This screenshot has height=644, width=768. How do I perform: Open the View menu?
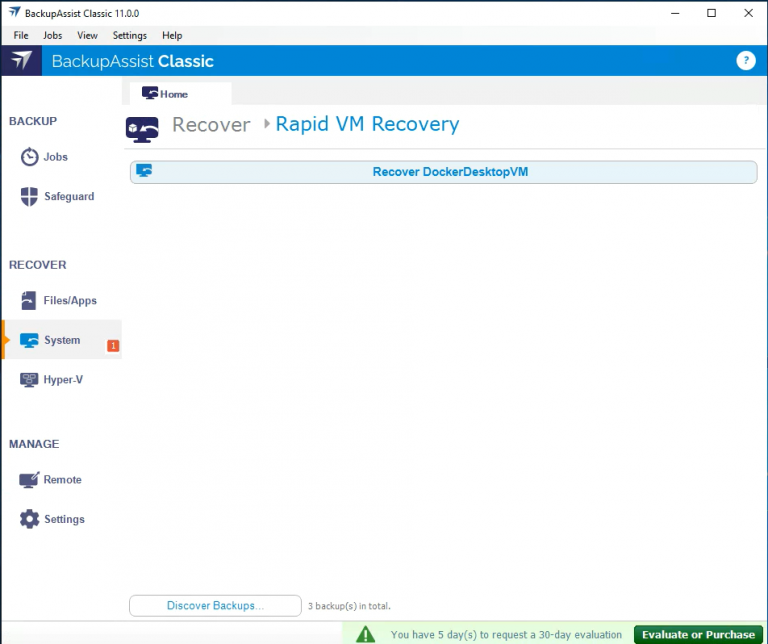(87, 35)
